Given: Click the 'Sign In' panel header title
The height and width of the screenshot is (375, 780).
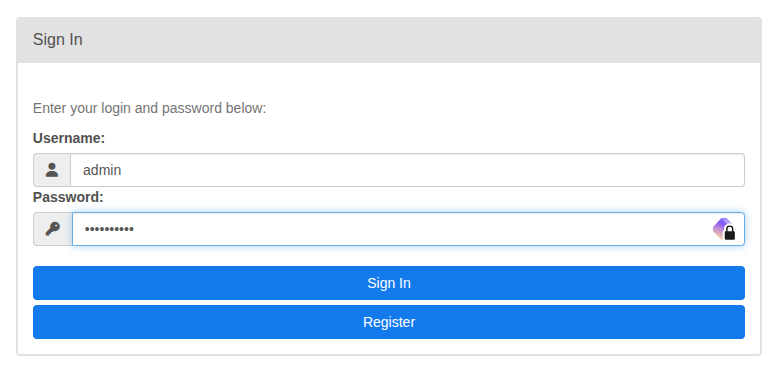Looking at the screenshot, I should (x=58, y=40).
